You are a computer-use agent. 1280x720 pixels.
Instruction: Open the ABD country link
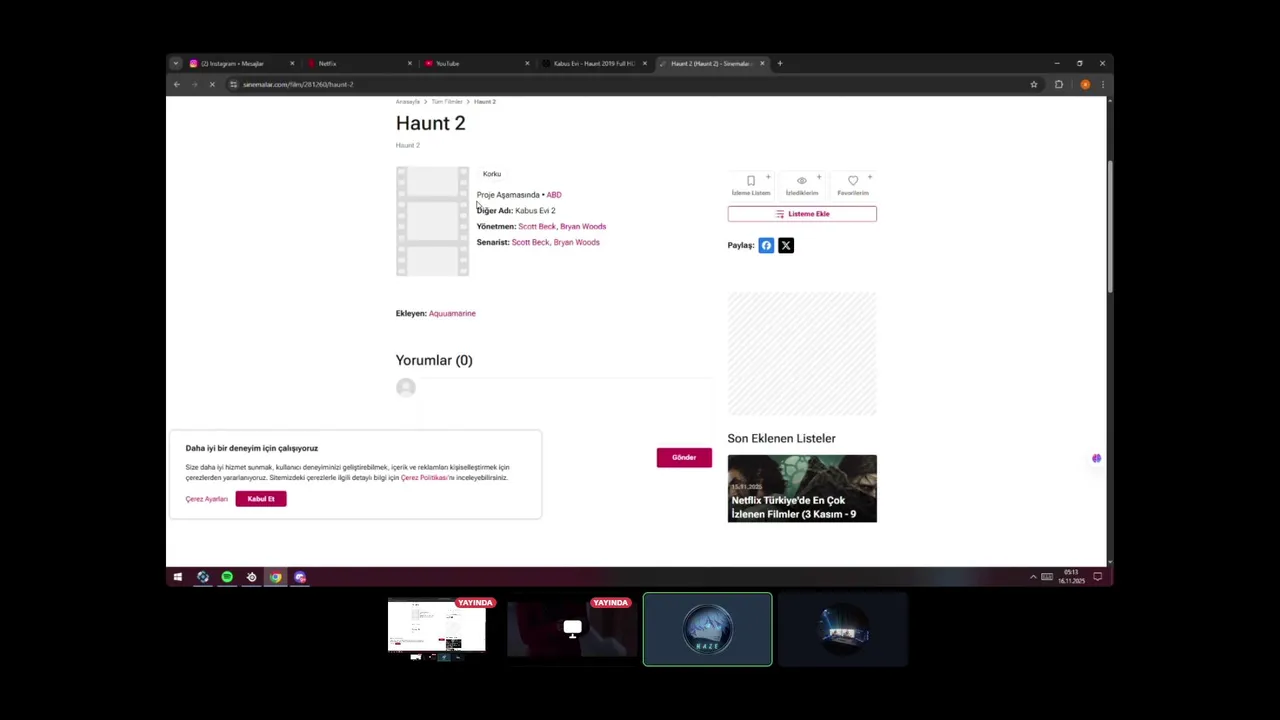pyautogui.click(x=554, y=195)
